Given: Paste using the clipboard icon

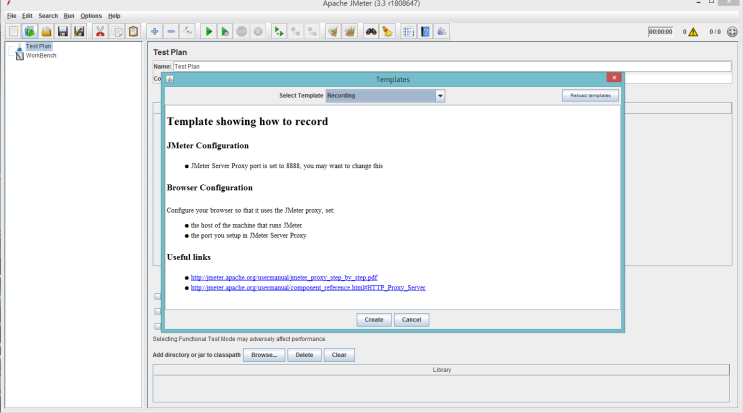Looking at the screenshot, I should 133,32.
